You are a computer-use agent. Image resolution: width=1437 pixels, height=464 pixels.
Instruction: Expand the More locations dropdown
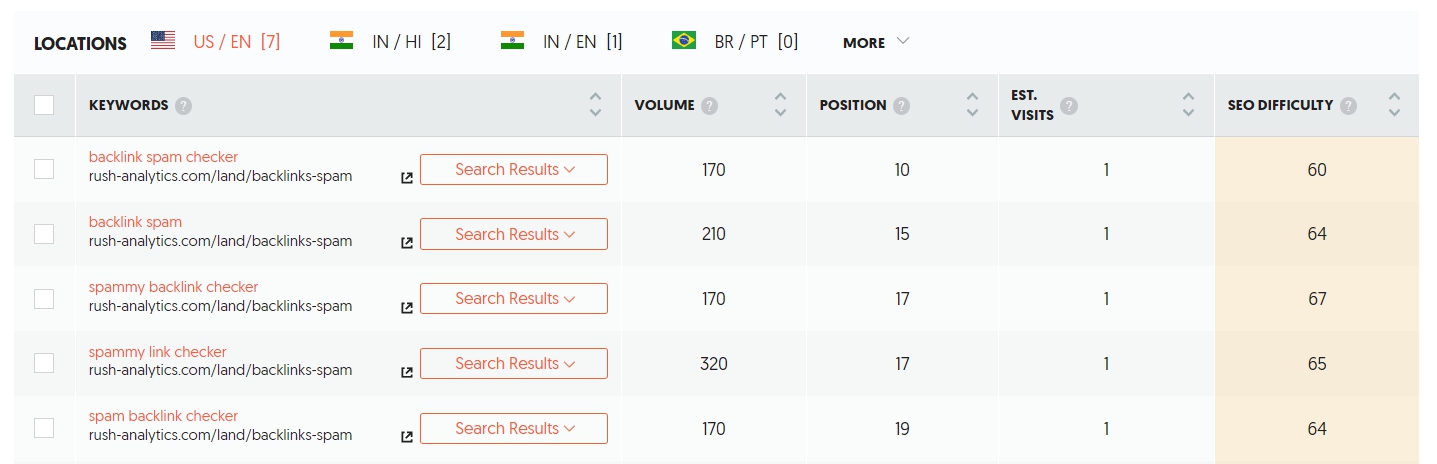click(876, 42)
